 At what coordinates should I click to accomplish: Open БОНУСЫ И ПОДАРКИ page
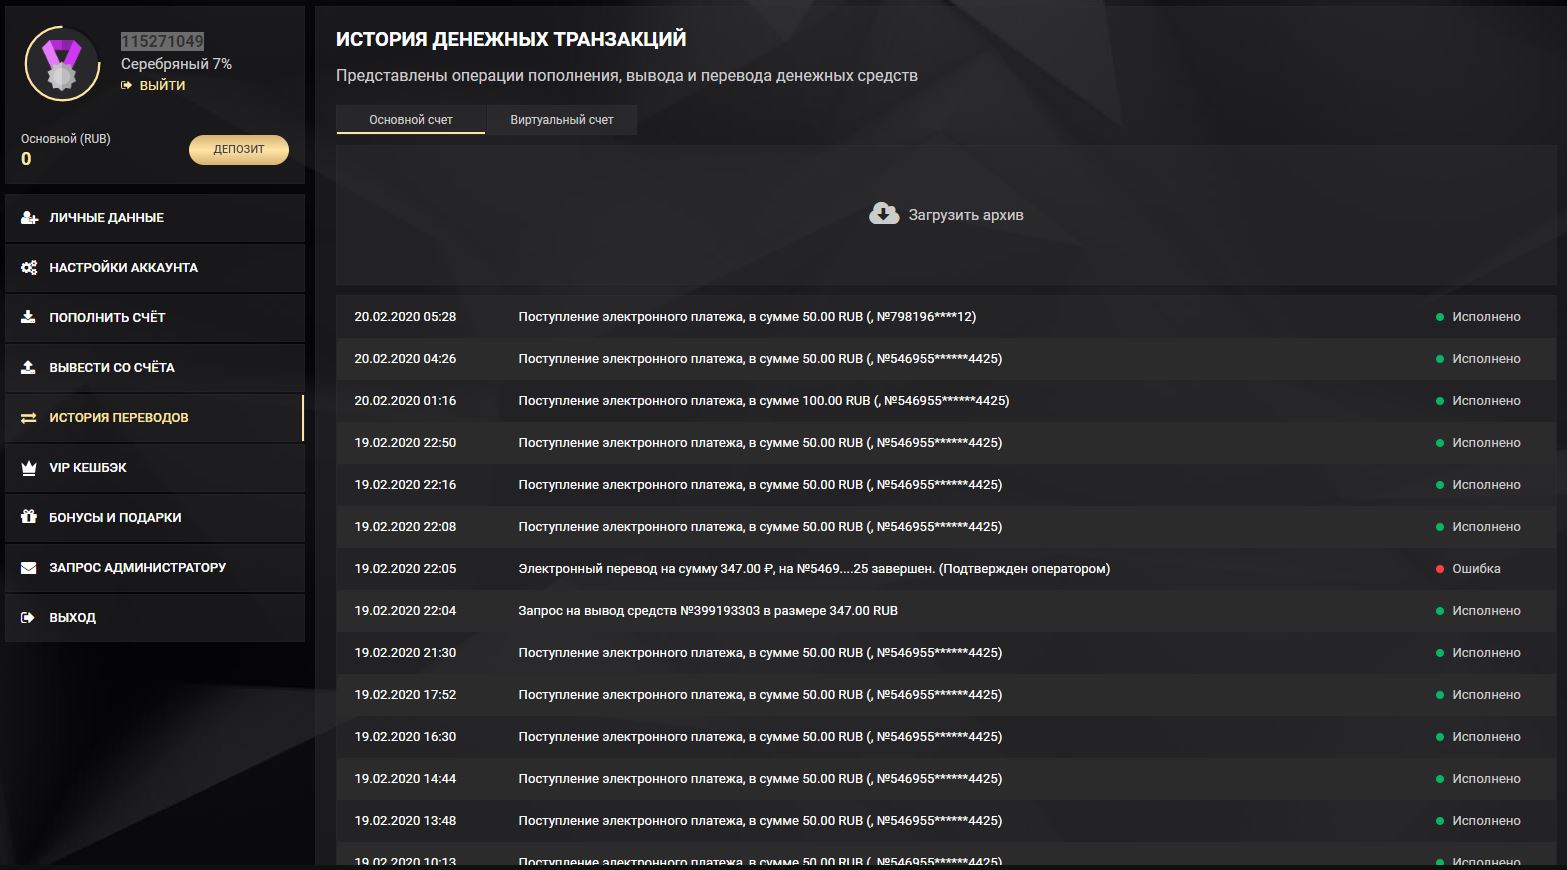[x=155, y=518]
